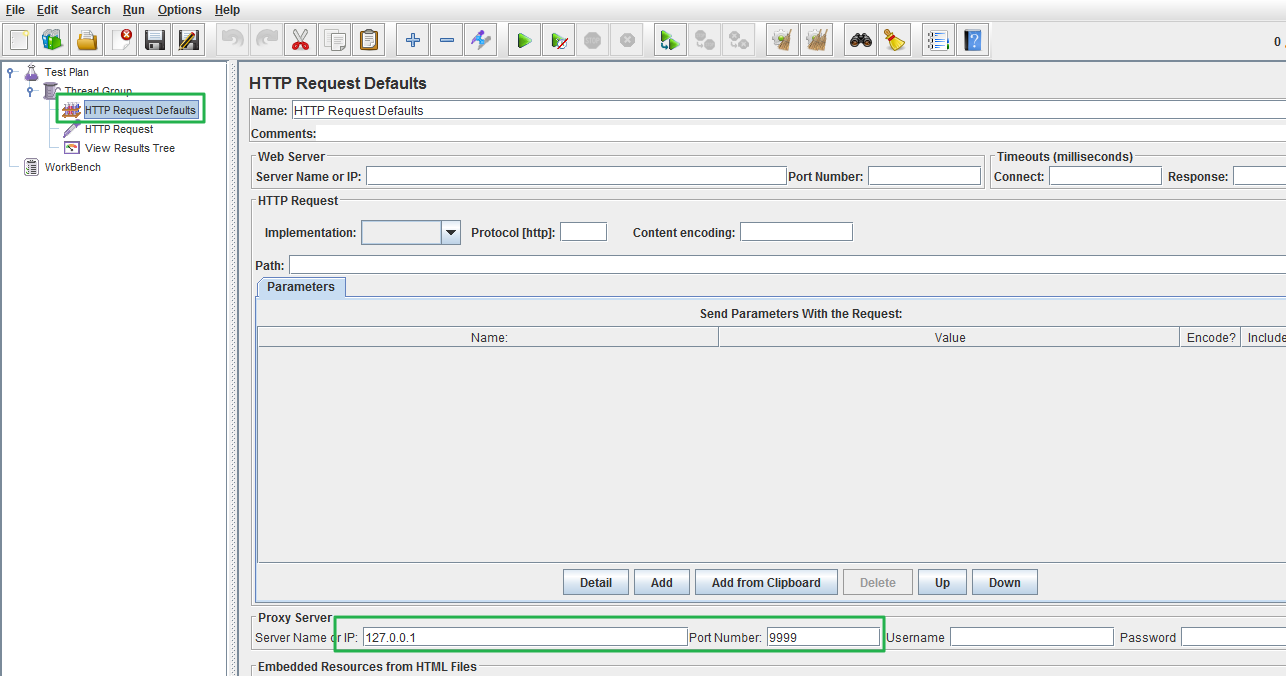Click the Detail button

coord(596,582)
